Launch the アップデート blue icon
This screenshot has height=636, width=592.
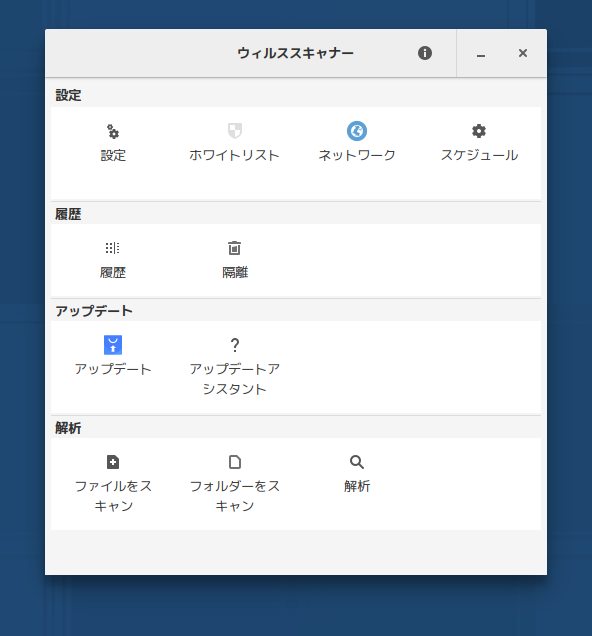point(113,345)
